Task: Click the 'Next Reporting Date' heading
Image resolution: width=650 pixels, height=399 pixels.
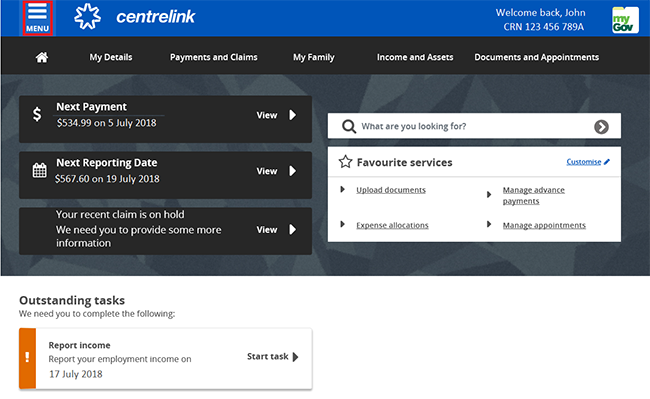Action: click(x=107, y=163)
